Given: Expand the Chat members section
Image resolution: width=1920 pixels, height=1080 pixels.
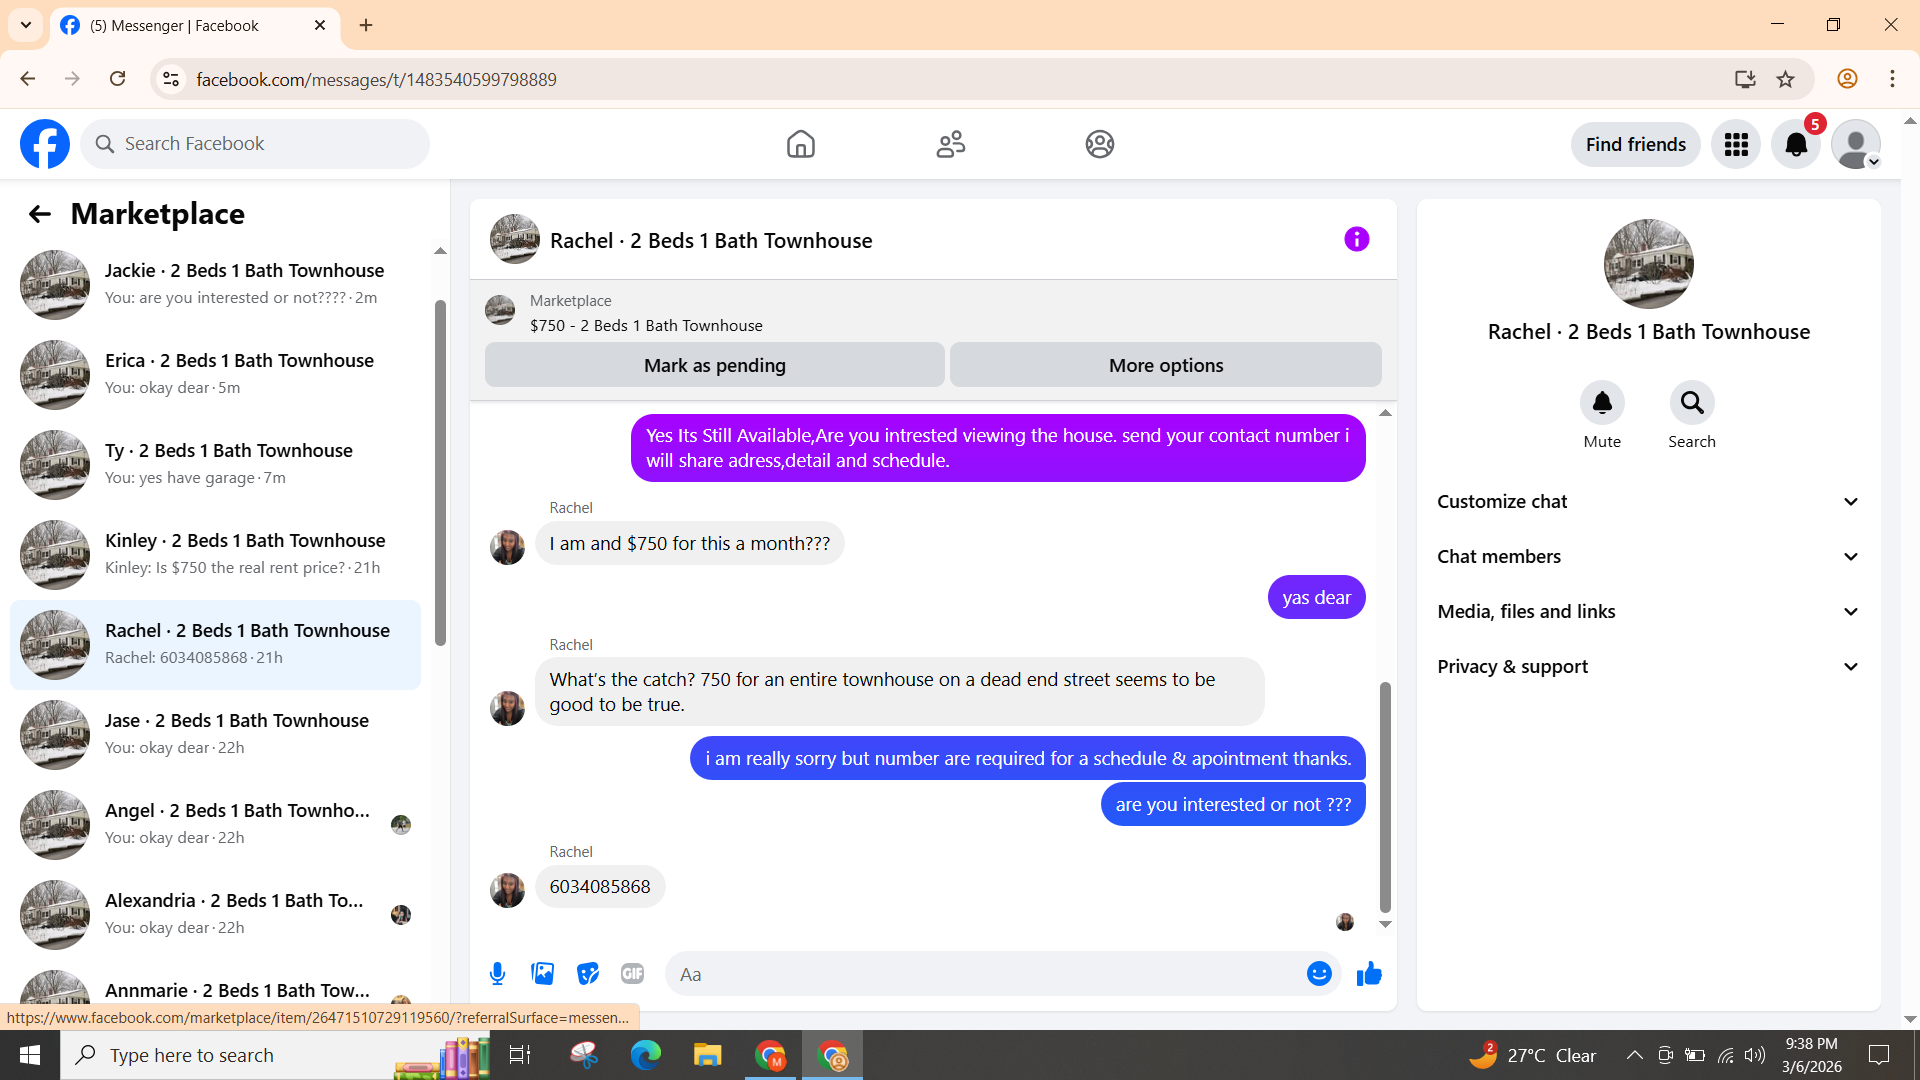Looking at the screenshot, I should coord(1648,557).
